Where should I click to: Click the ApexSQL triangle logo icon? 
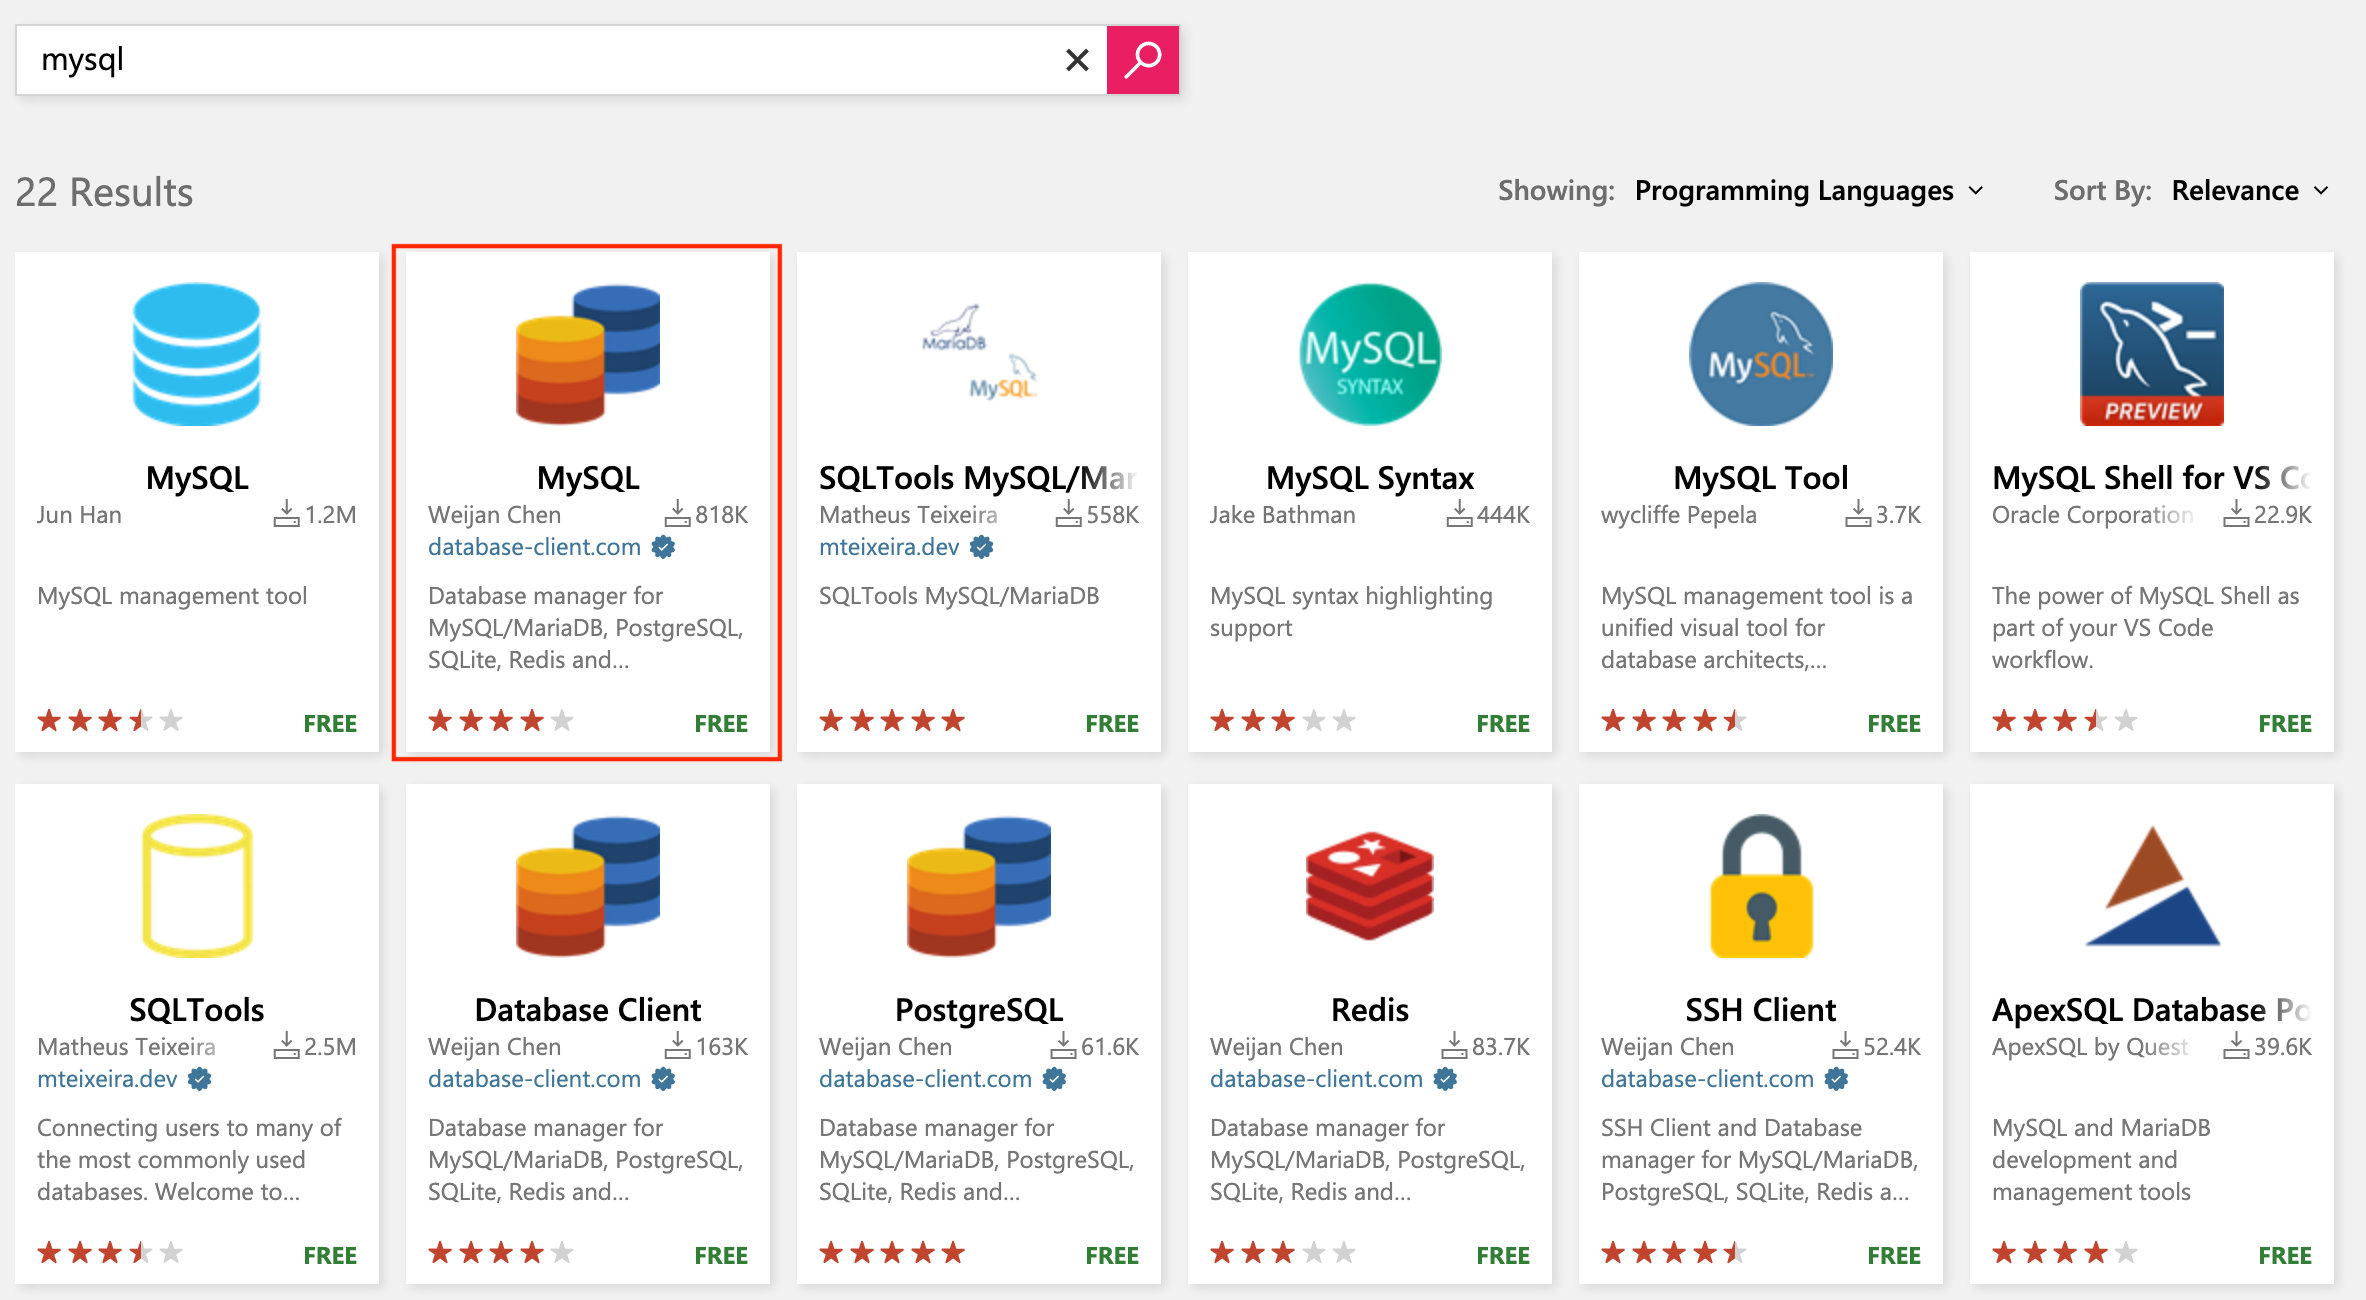2151,886
